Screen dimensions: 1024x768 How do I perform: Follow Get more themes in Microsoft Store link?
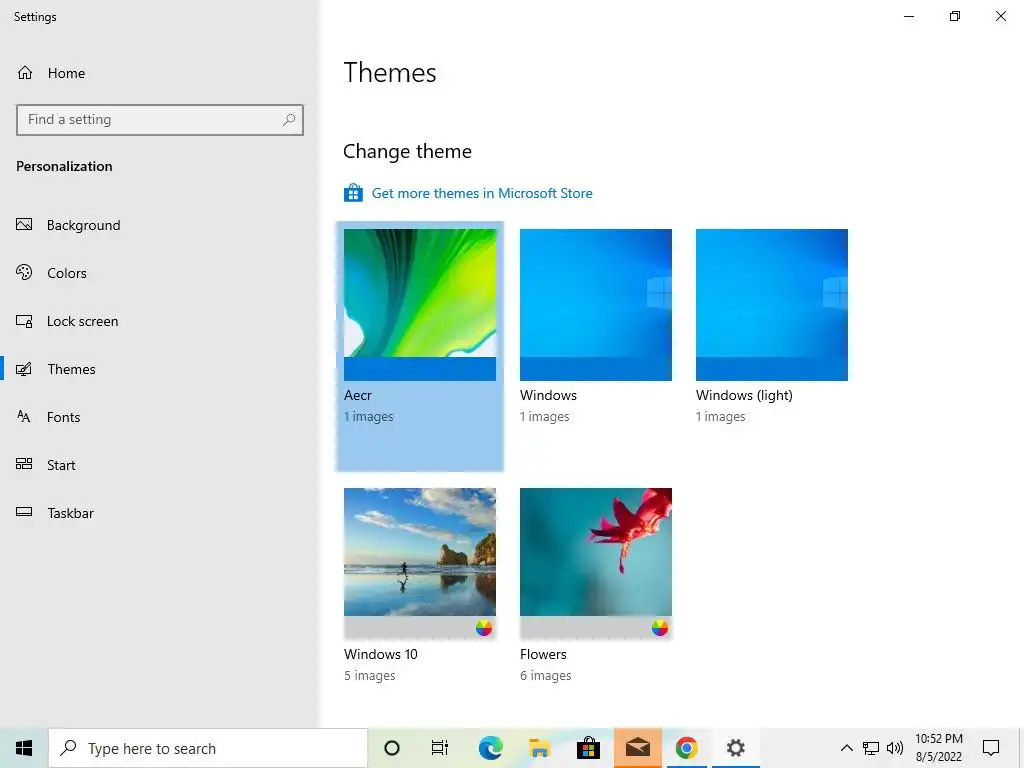(x=482, y=193)
